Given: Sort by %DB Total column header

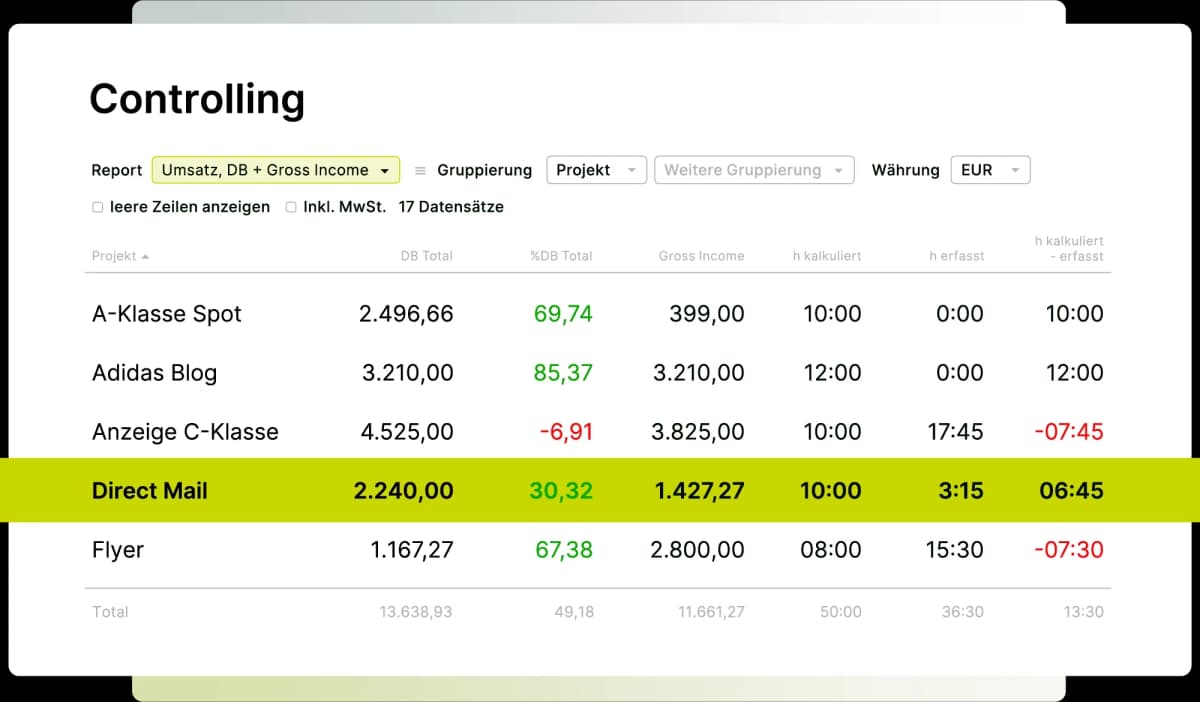Looking at the screenshot, I should (561, 256).
